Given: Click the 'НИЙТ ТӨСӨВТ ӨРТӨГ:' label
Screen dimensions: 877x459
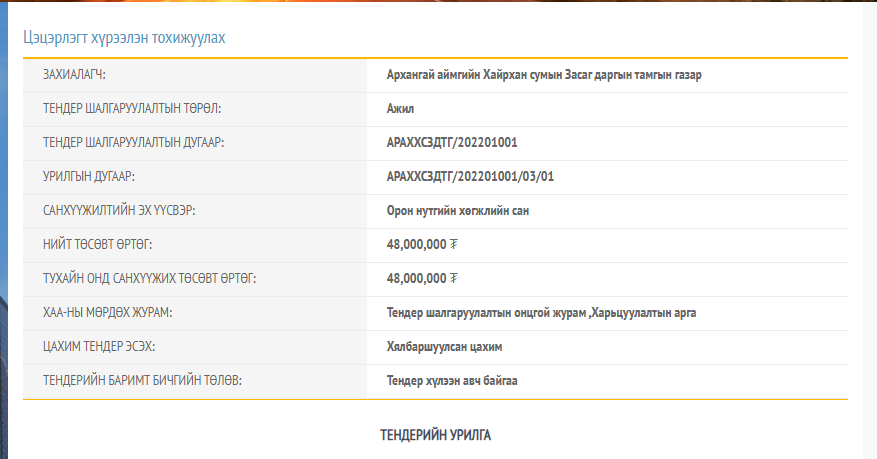Looking at the screenshot, I should [97, 244].
